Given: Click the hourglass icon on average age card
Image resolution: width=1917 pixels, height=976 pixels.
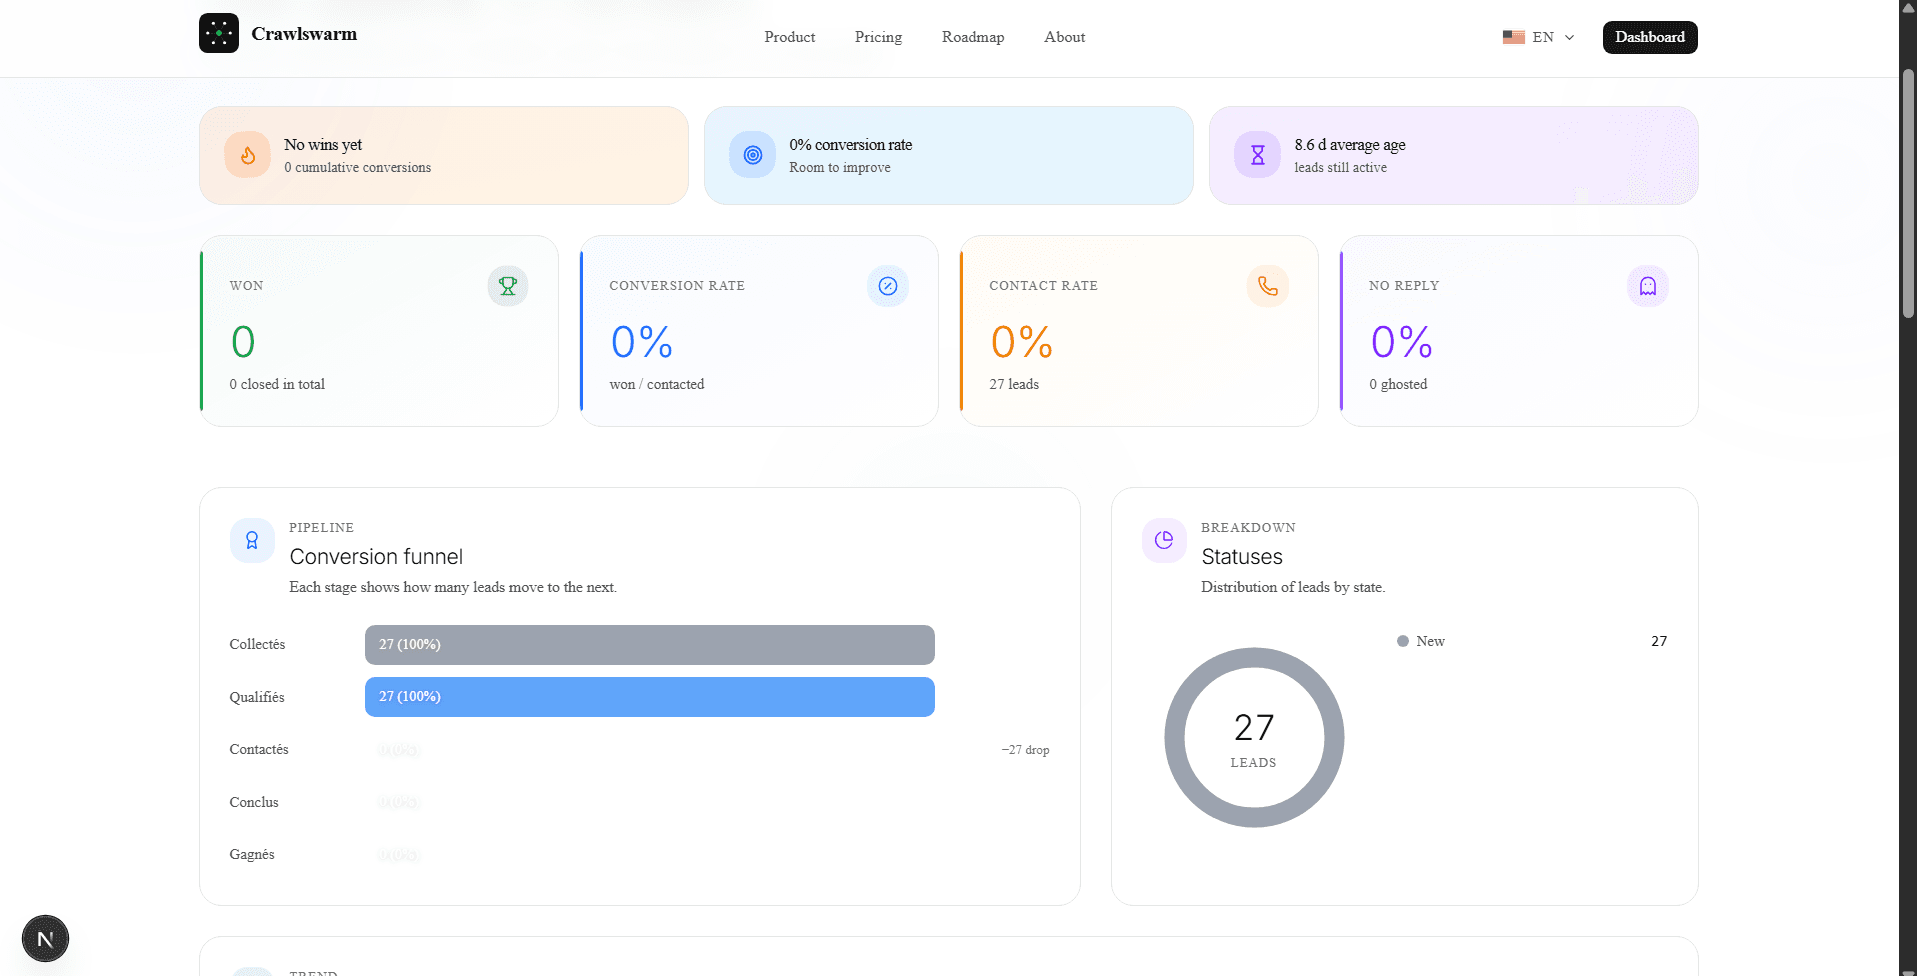Looking at the screenshot, I should coord(1257,155).
